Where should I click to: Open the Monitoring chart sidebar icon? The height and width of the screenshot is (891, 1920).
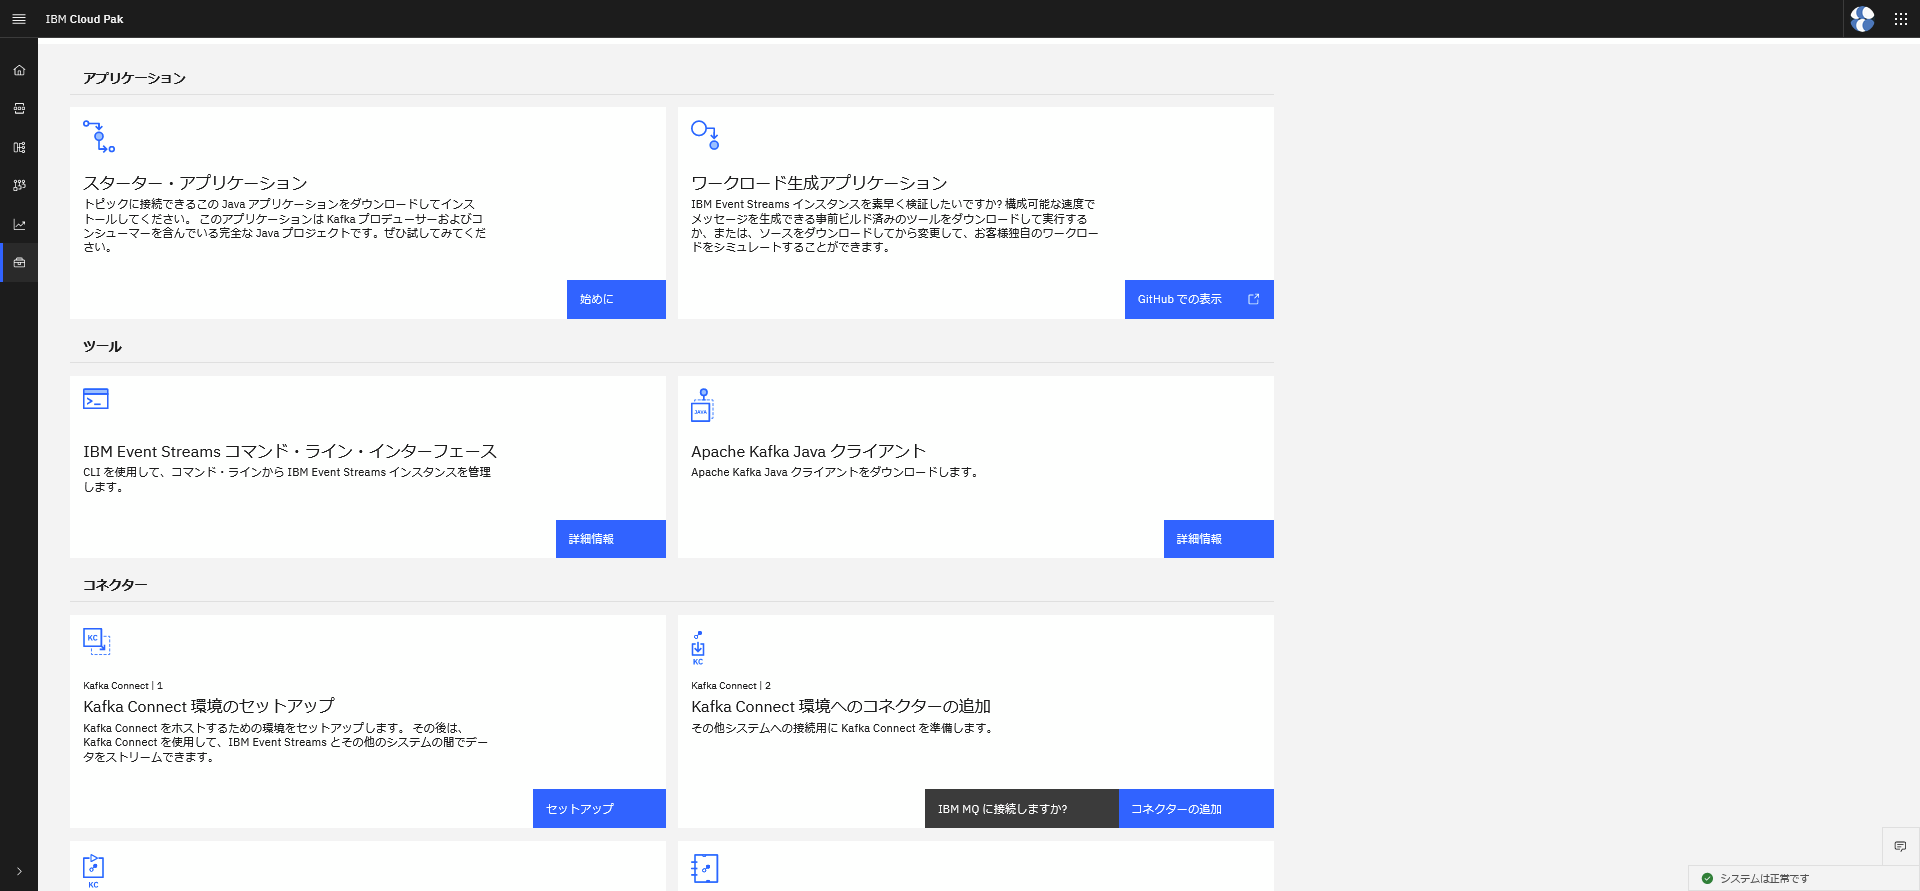(x=19, y=224)
